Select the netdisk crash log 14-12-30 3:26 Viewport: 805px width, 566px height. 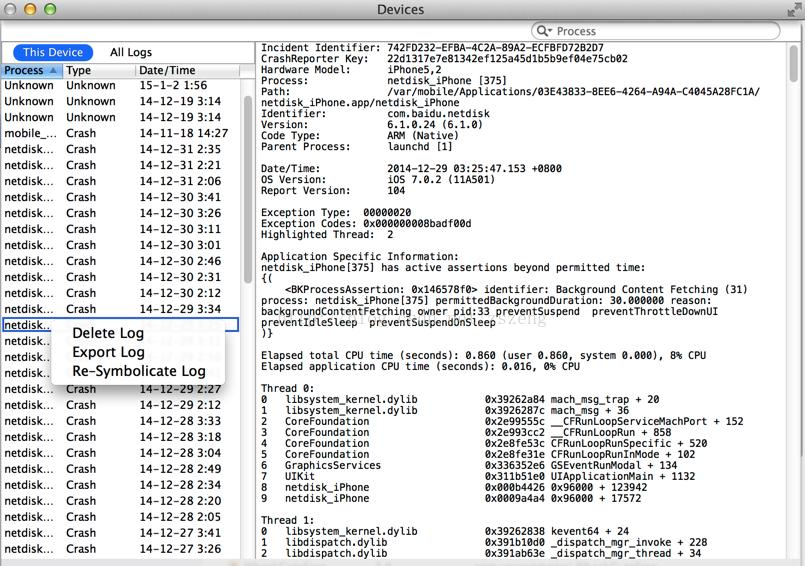(121, 213)
